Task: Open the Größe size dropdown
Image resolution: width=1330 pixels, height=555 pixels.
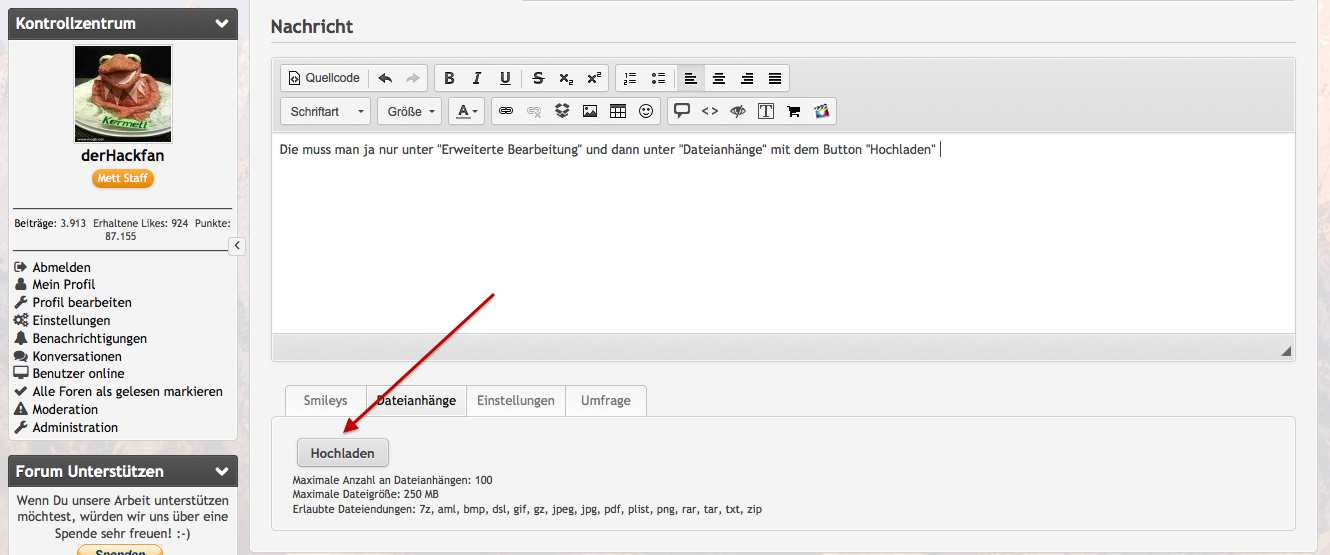Action: pyautogui.click(x=410, y=111)
